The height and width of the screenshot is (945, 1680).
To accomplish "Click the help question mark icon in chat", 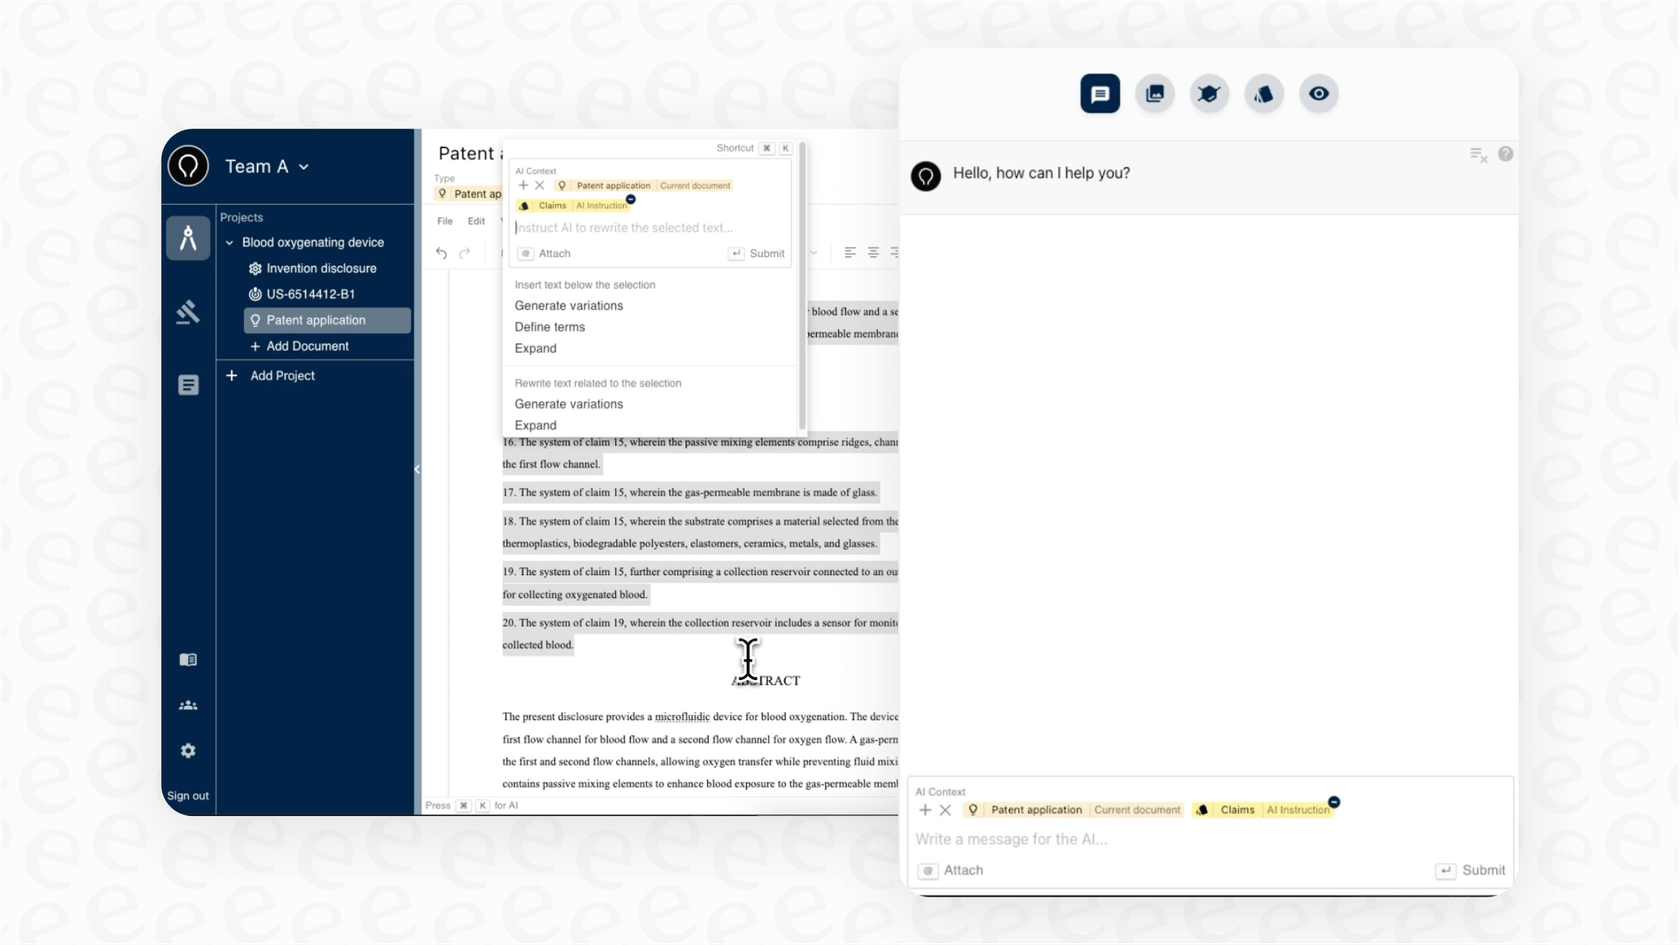I will coord(1507,154).
